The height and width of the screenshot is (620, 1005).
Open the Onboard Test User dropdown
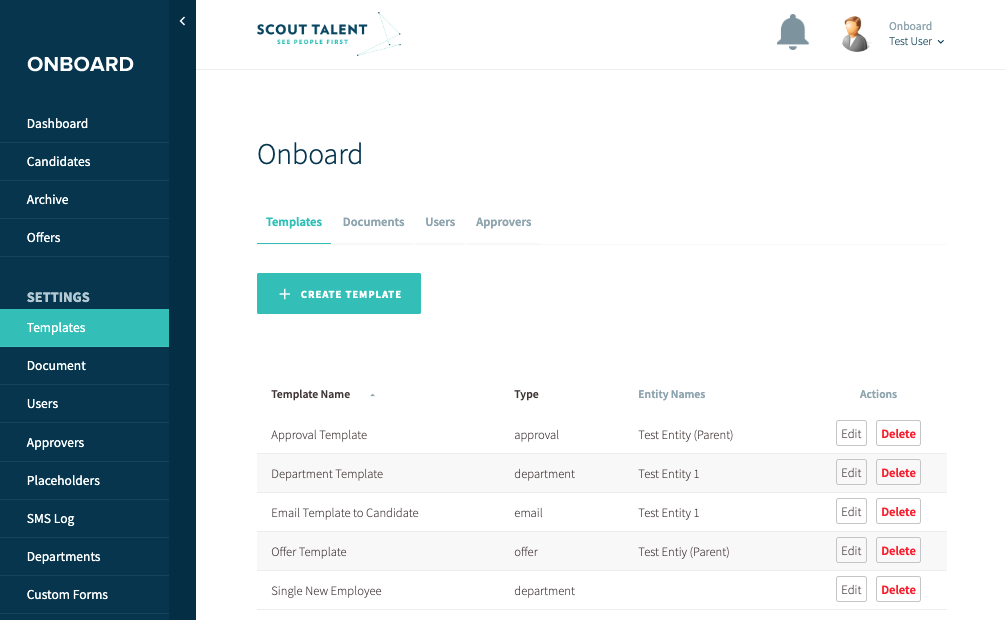[916, 34]
